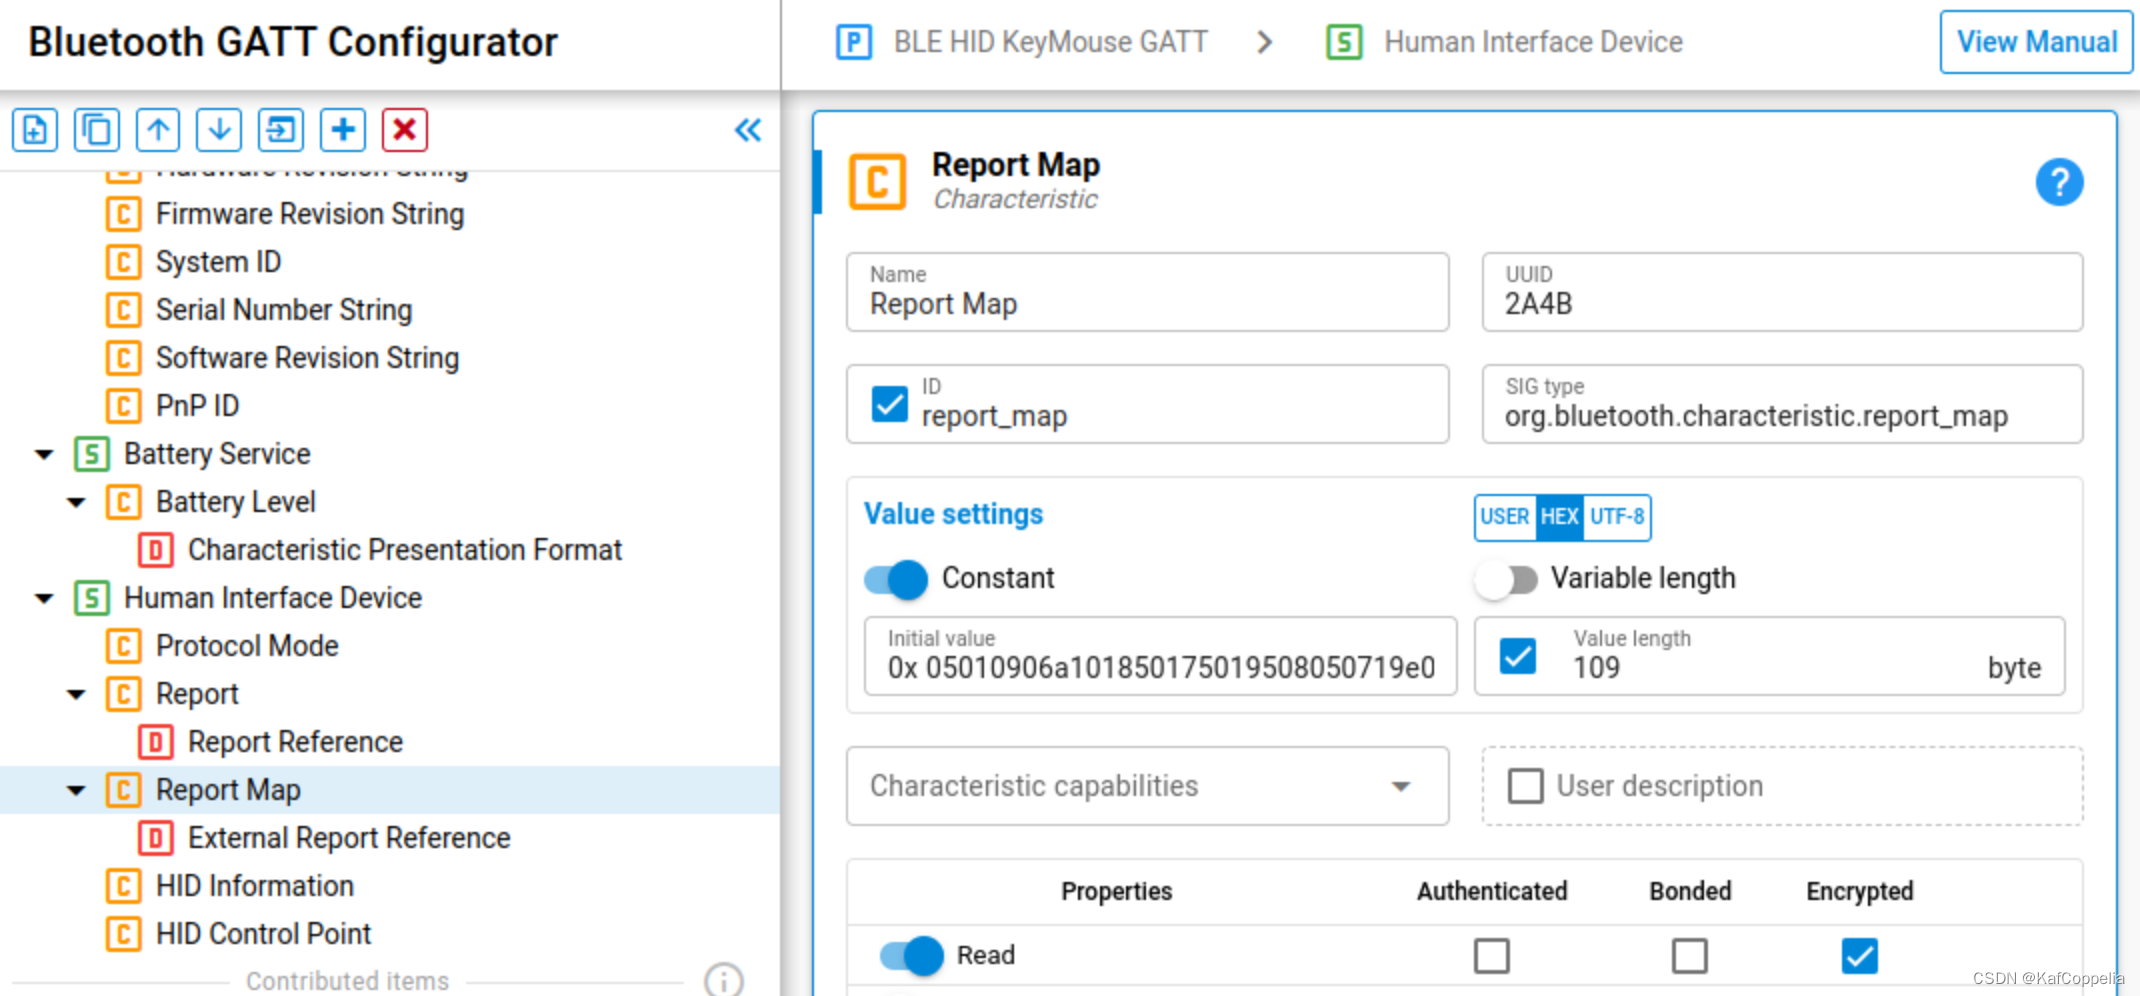Collapse the Human Interface Device node

44,599
